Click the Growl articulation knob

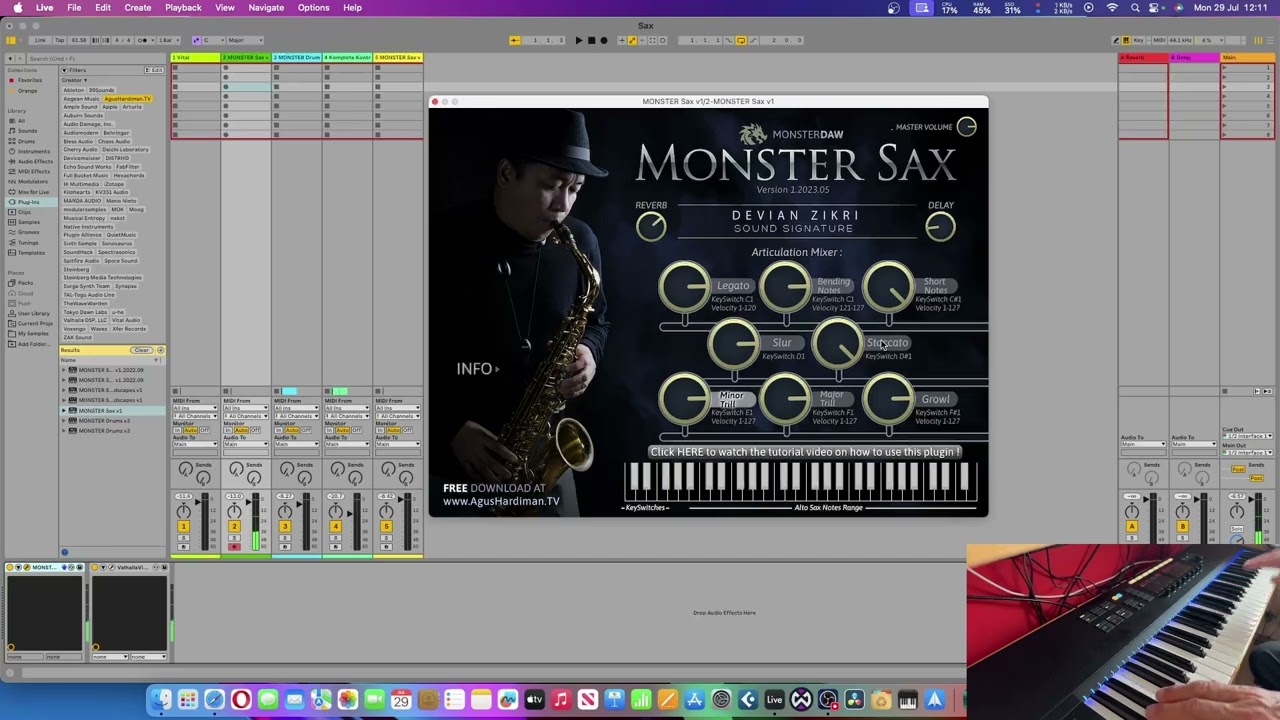click(x=887, y=401)
